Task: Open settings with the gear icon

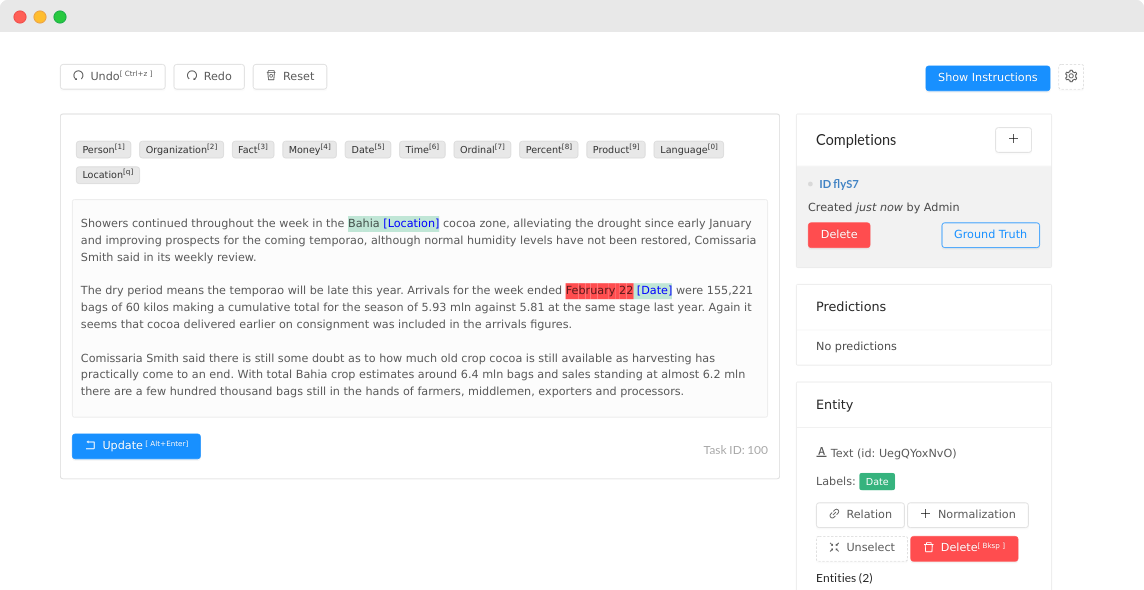Action: point(1071,77)
